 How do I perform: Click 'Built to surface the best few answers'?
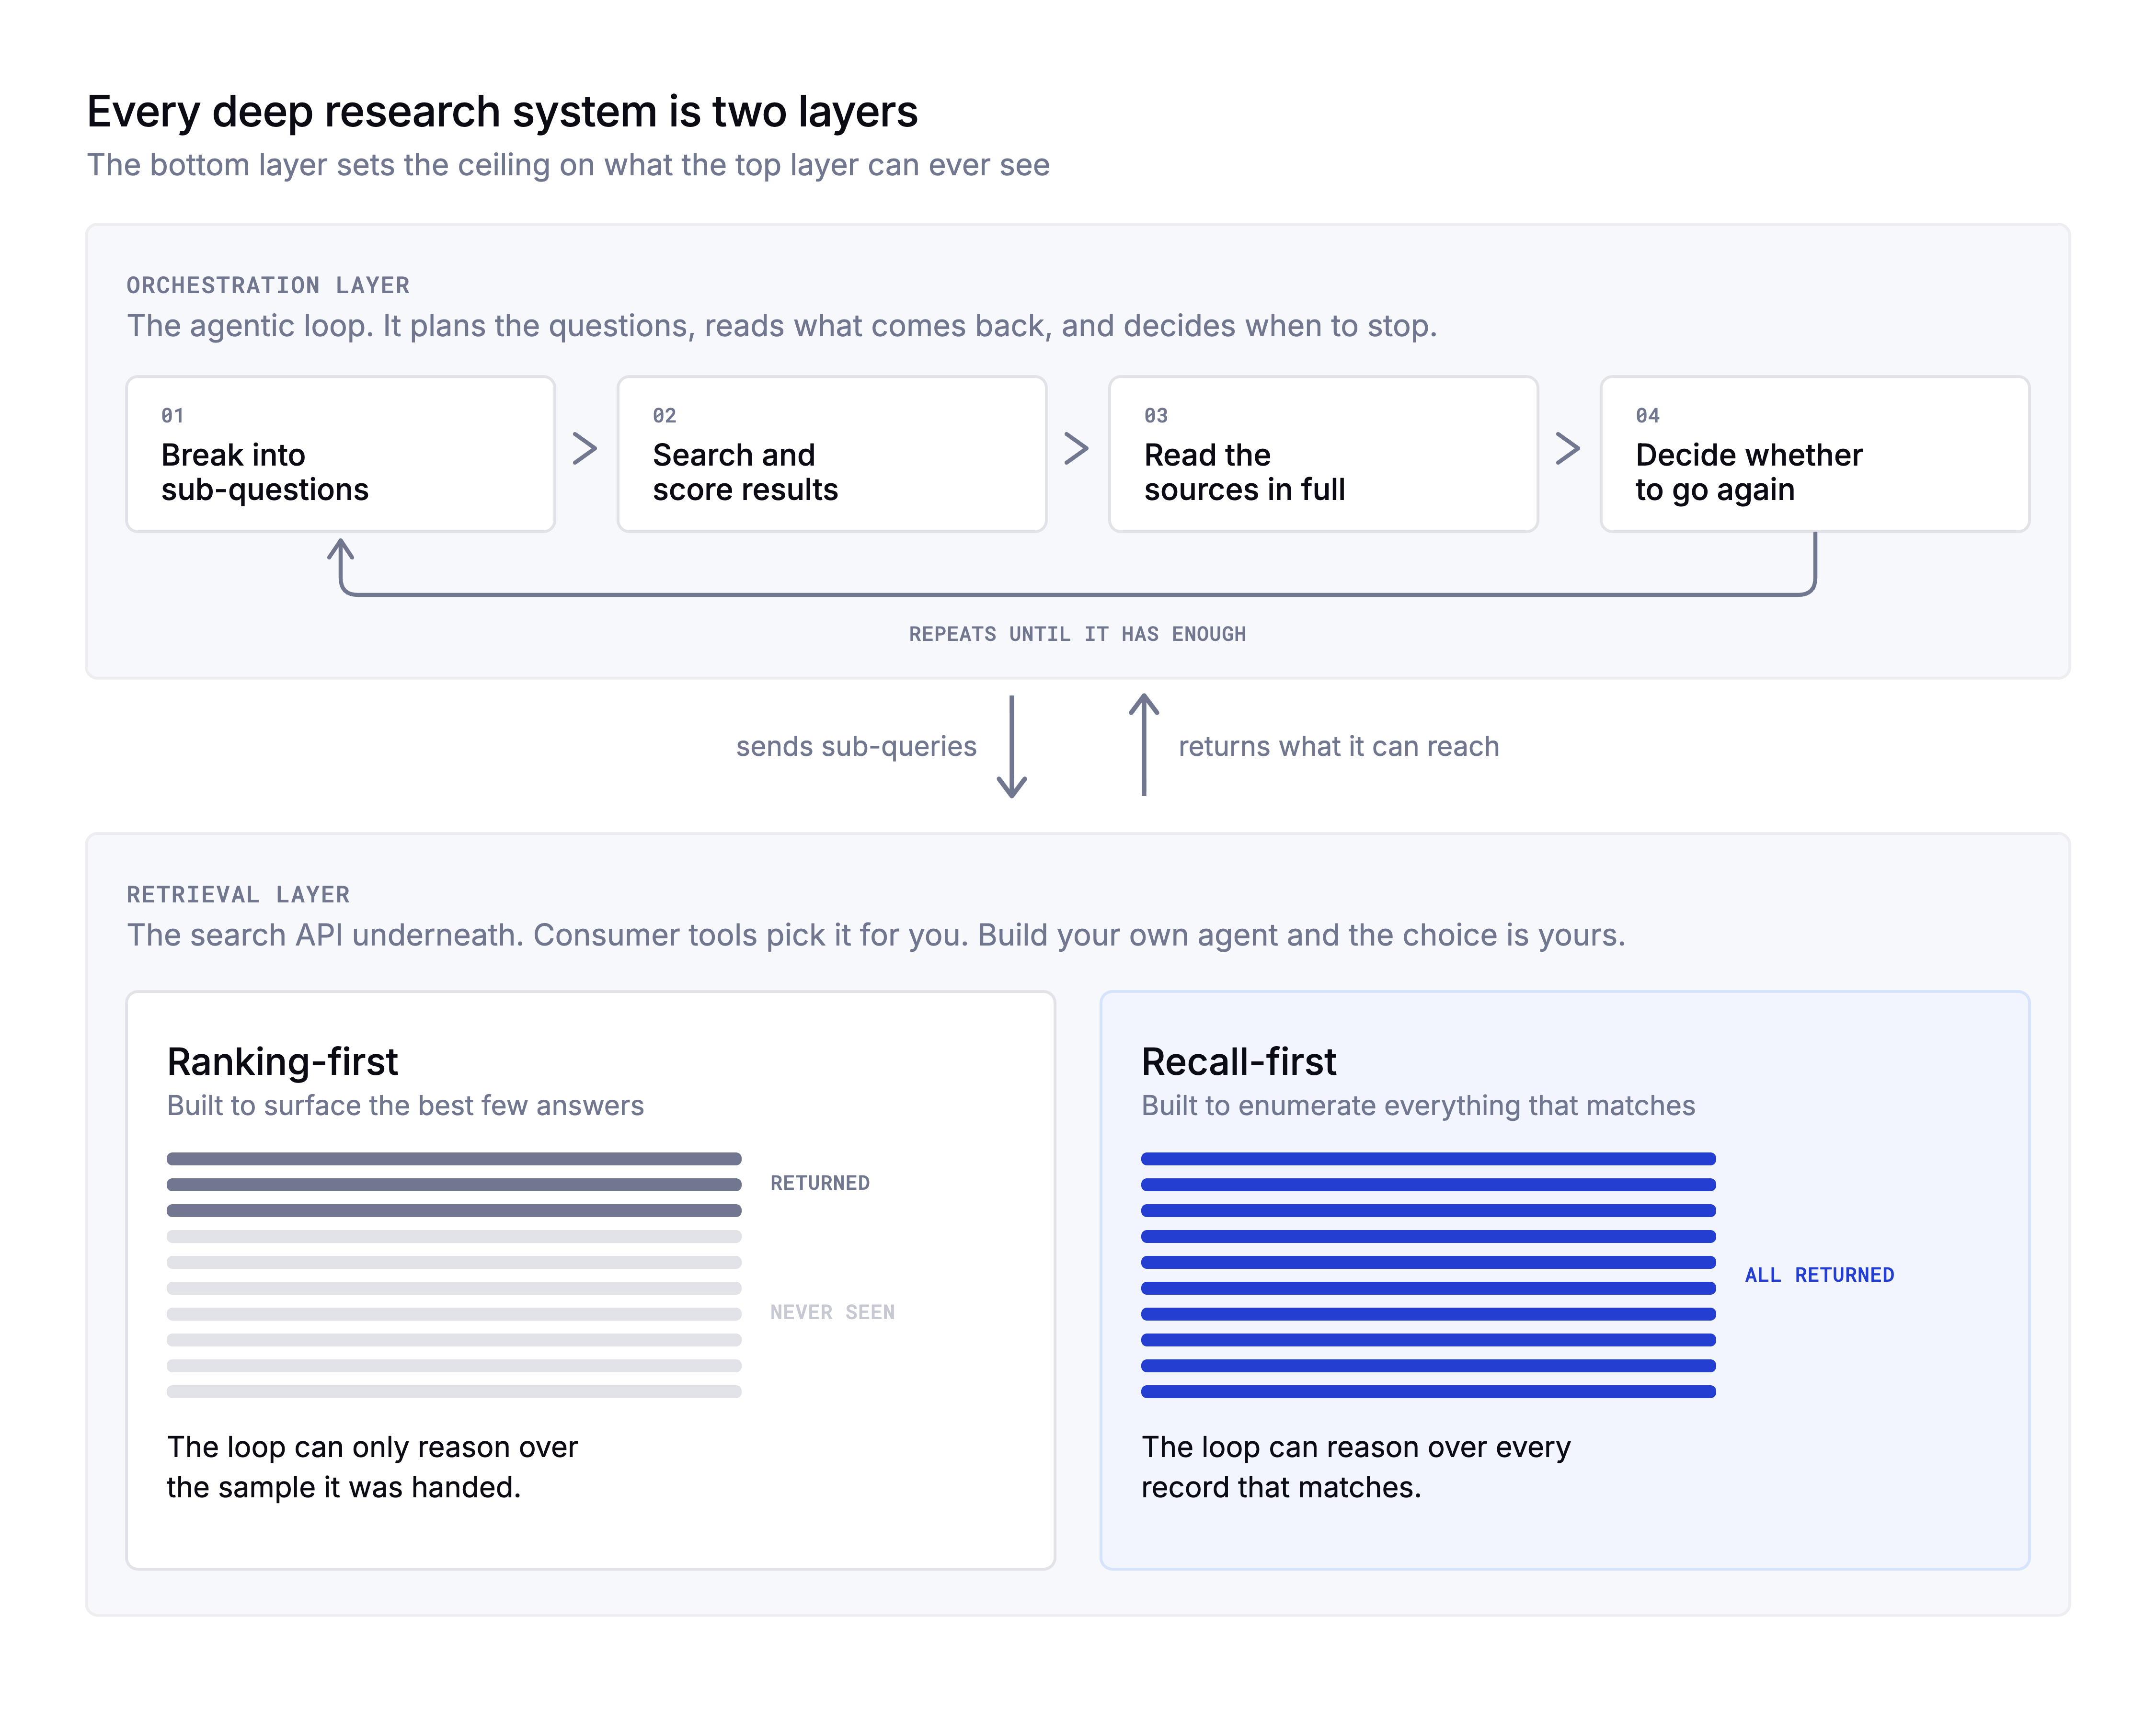(x=405, y=1106)
